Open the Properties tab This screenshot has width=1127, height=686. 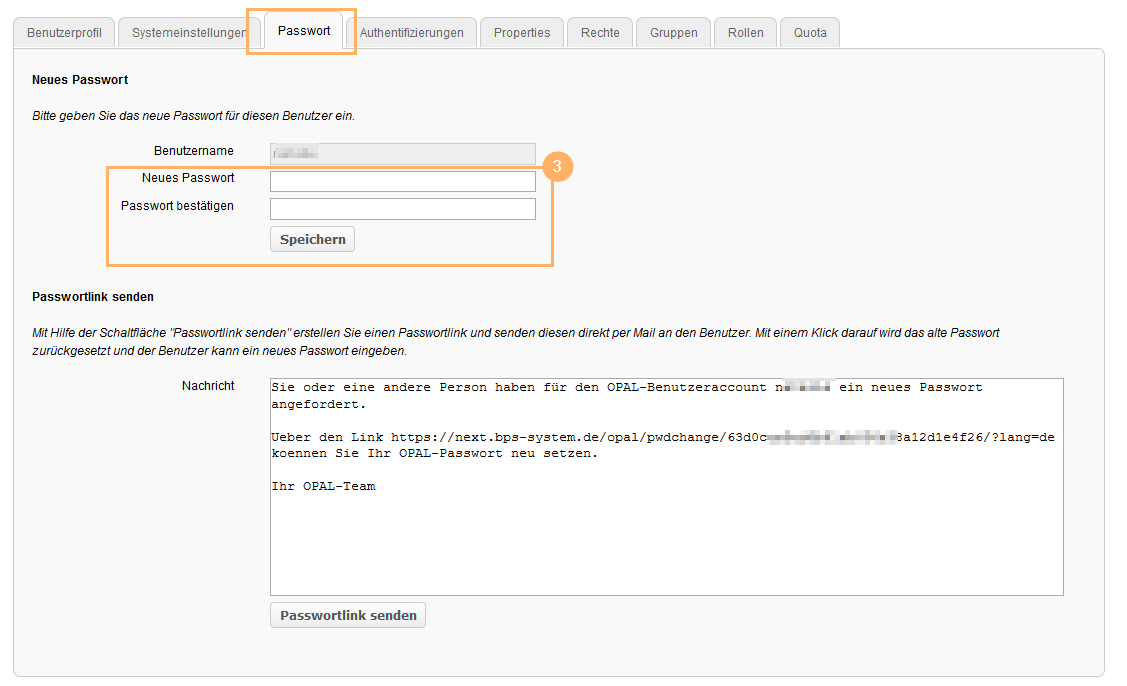(522, 32)
